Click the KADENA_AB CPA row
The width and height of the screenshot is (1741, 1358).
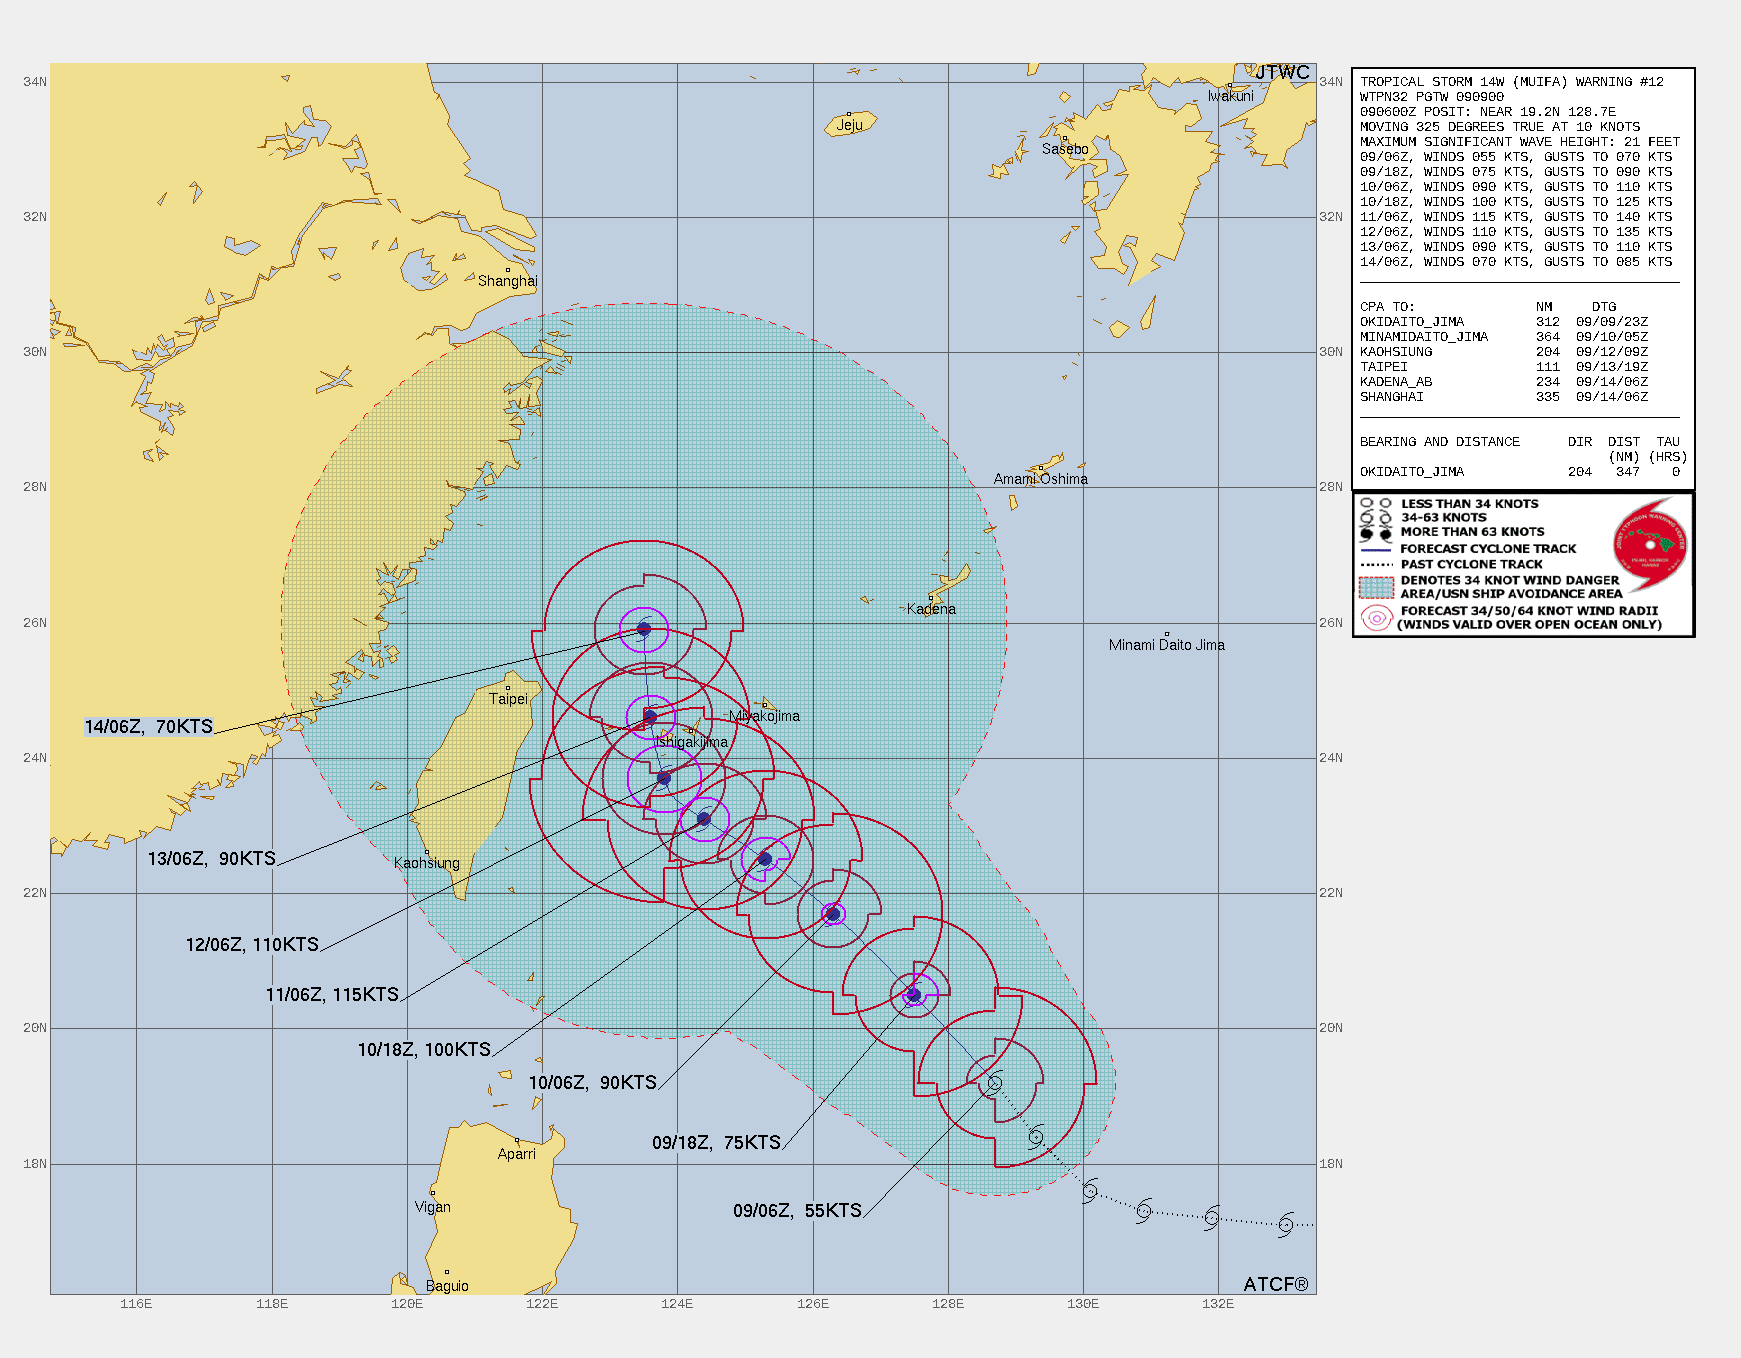click(x=1504, y=382)
